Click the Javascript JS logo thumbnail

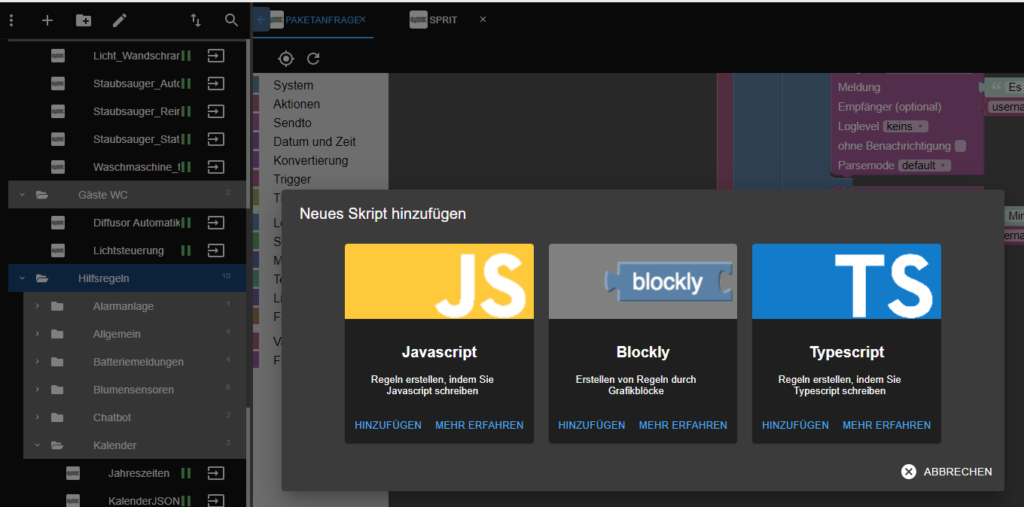coord(439,281)
